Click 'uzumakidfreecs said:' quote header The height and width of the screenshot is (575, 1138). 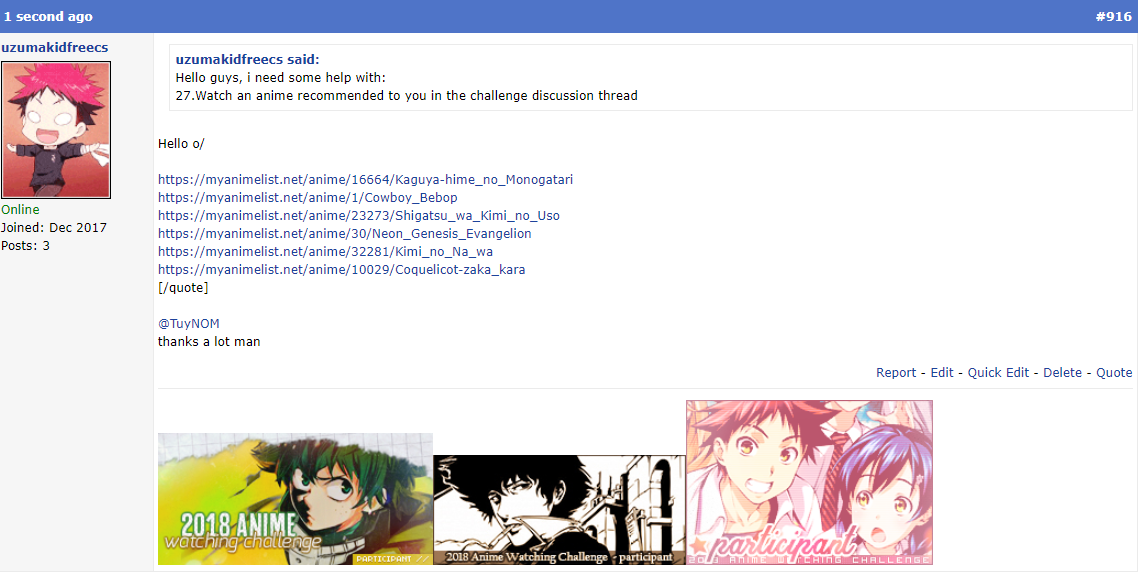247,60
